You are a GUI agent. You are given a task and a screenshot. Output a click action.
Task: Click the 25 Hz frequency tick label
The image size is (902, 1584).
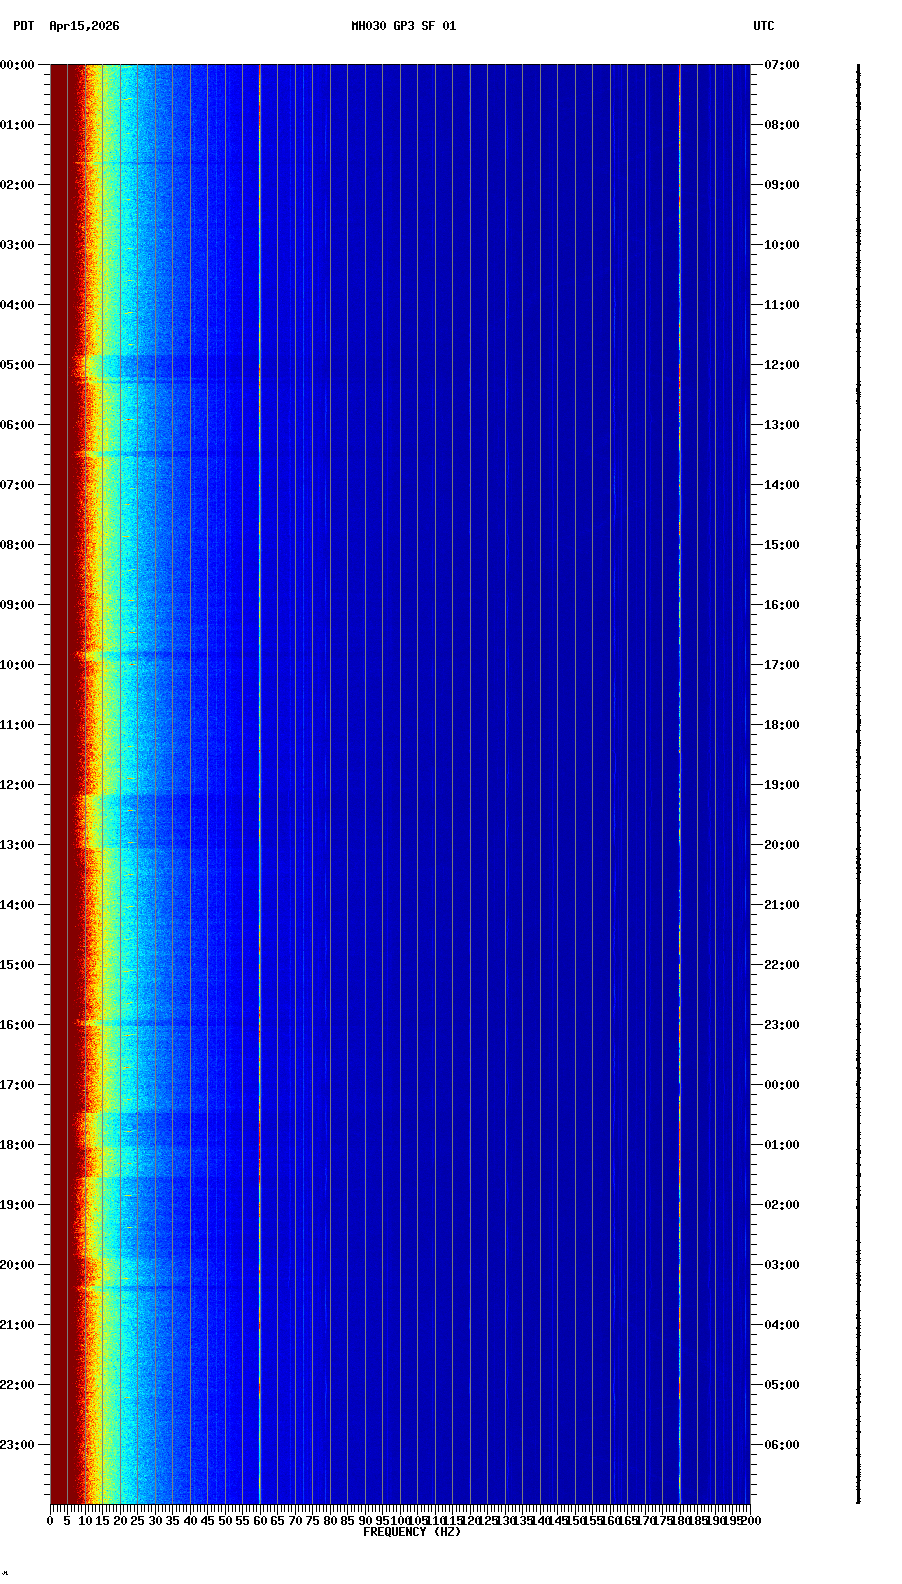(x=138, y=1521)
